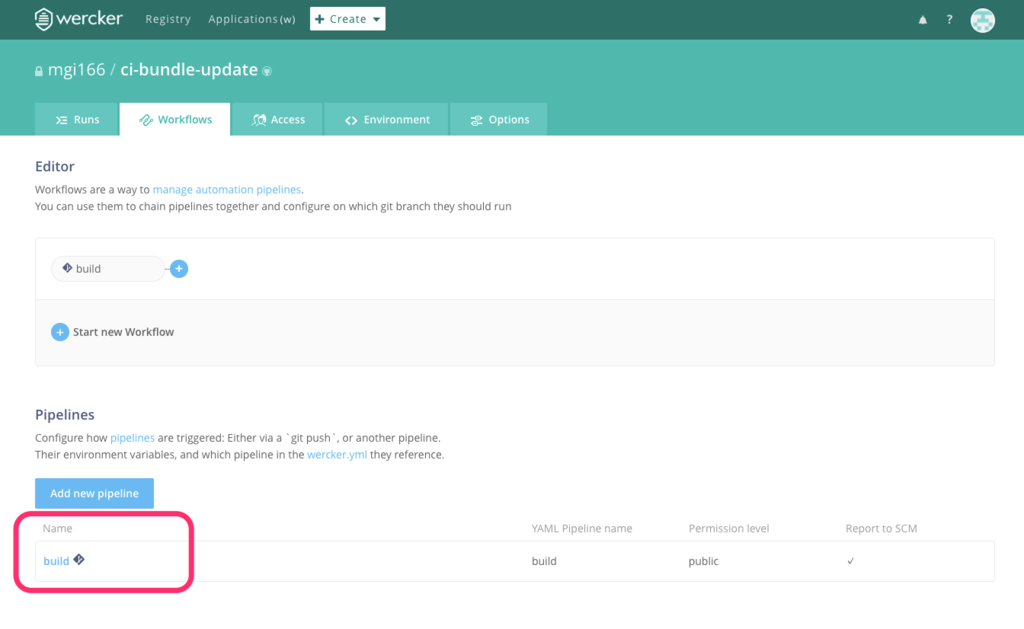Screen dimensions: 1024x629
Task: Click Add new pipeline button
Action: pyautogui.click(x=95, y=493)
